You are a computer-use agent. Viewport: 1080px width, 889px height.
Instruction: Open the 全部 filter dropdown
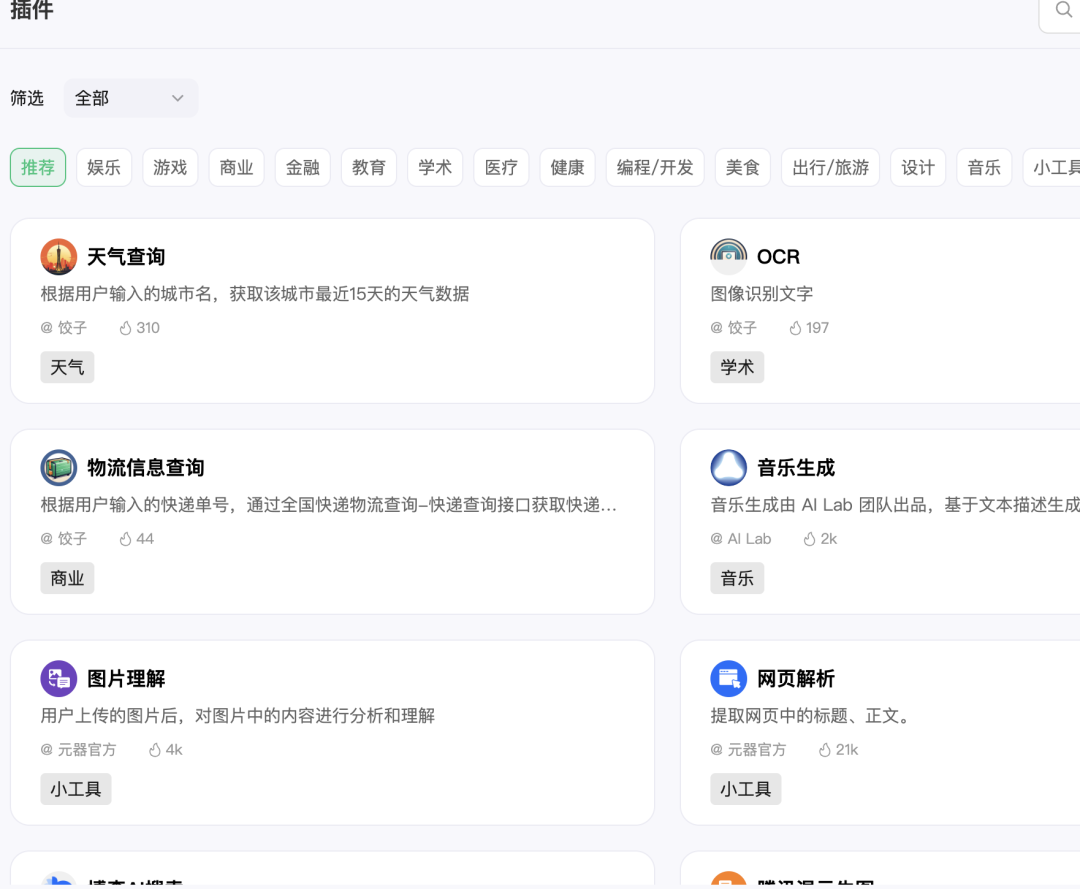130,98
